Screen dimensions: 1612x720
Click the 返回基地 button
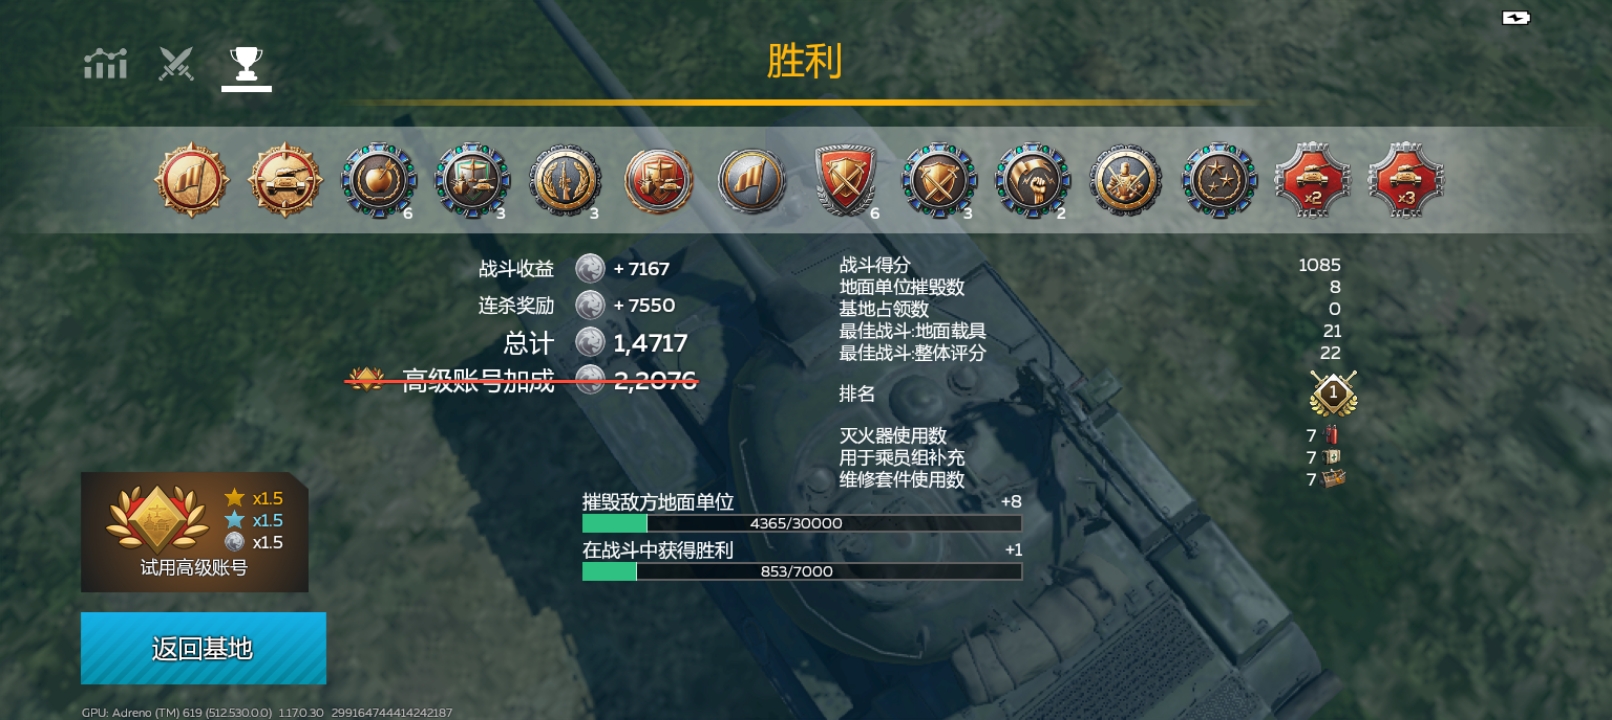pyautogui.click(x=203, y=648)
